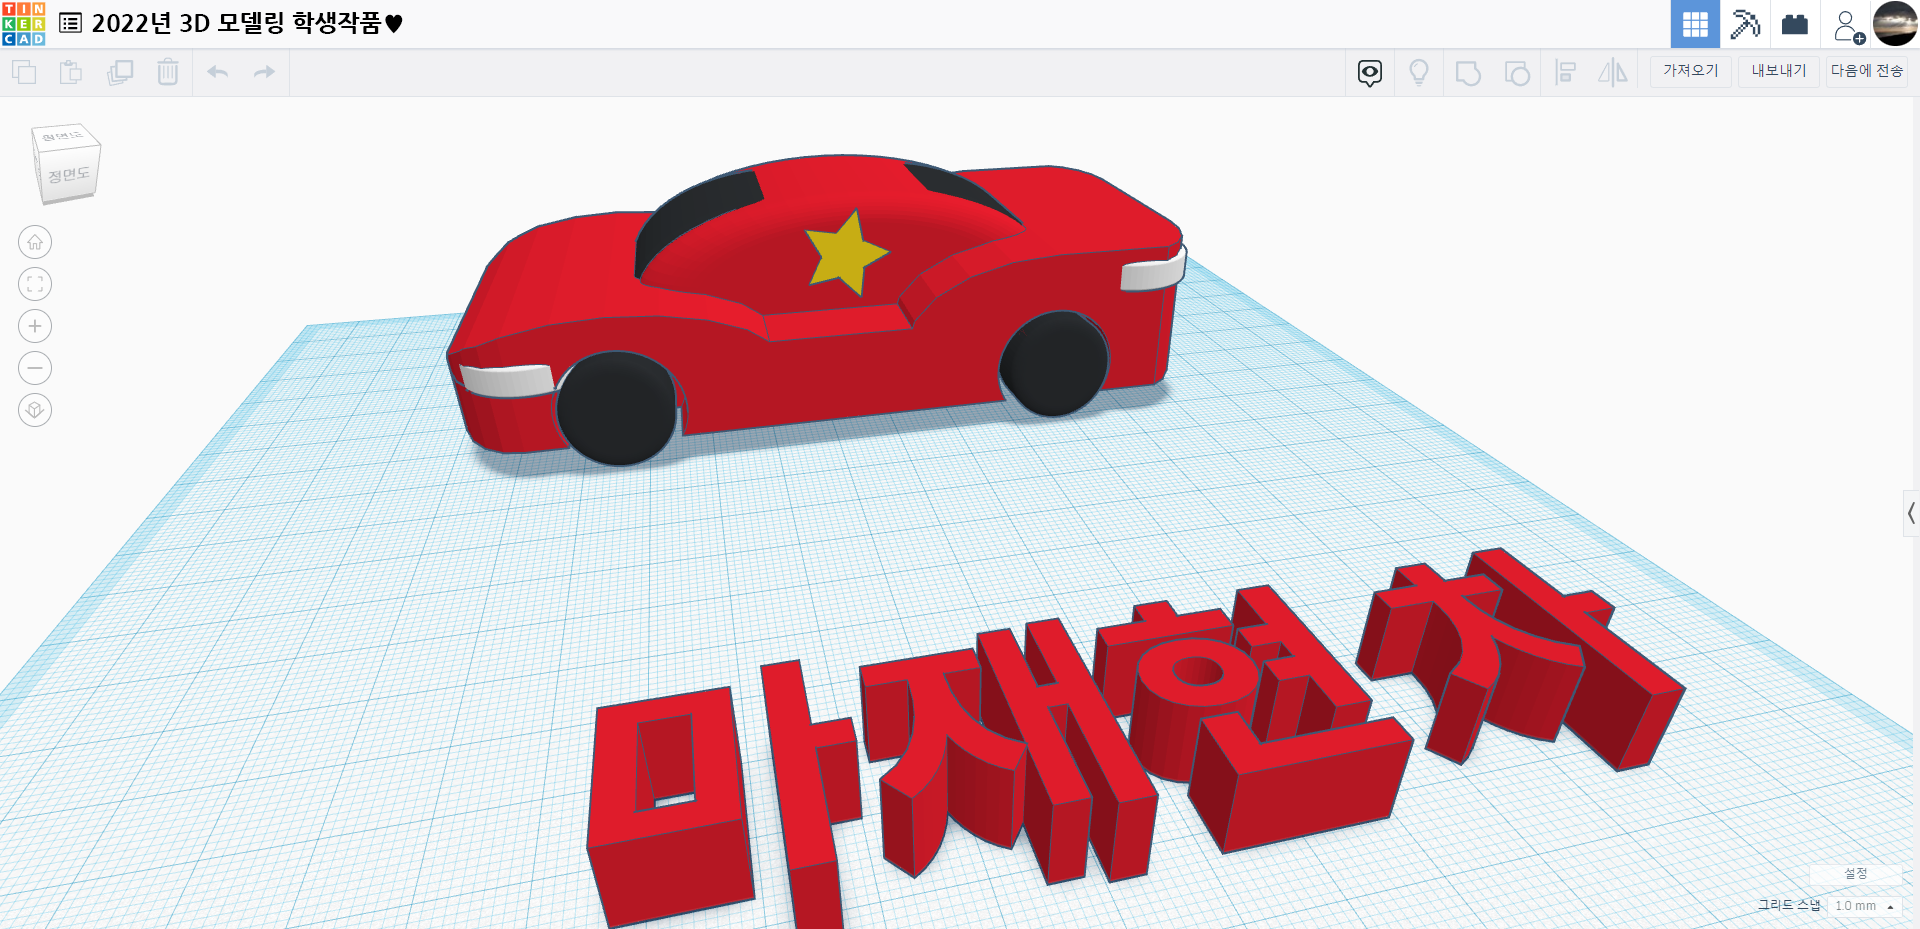1920x929 pixels.
Task: Click the Delete trash icon
Action: [168, 72]
